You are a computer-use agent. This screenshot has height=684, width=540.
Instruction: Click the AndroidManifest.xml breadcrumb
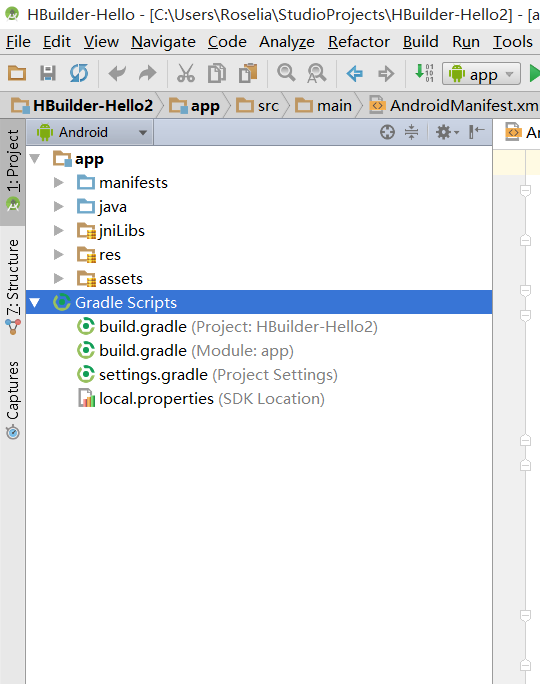(454, 105)
